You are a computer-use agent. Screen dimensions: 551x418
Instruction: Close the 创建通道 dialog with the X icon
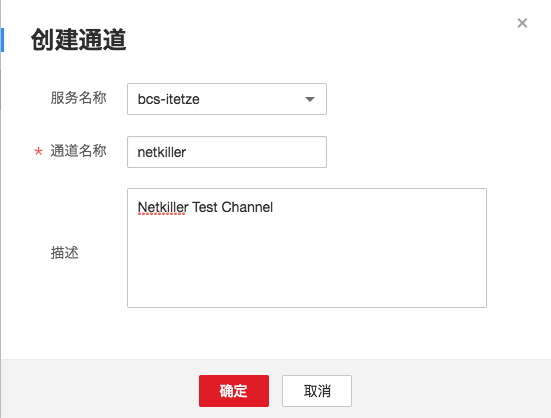tap(522, 23)
